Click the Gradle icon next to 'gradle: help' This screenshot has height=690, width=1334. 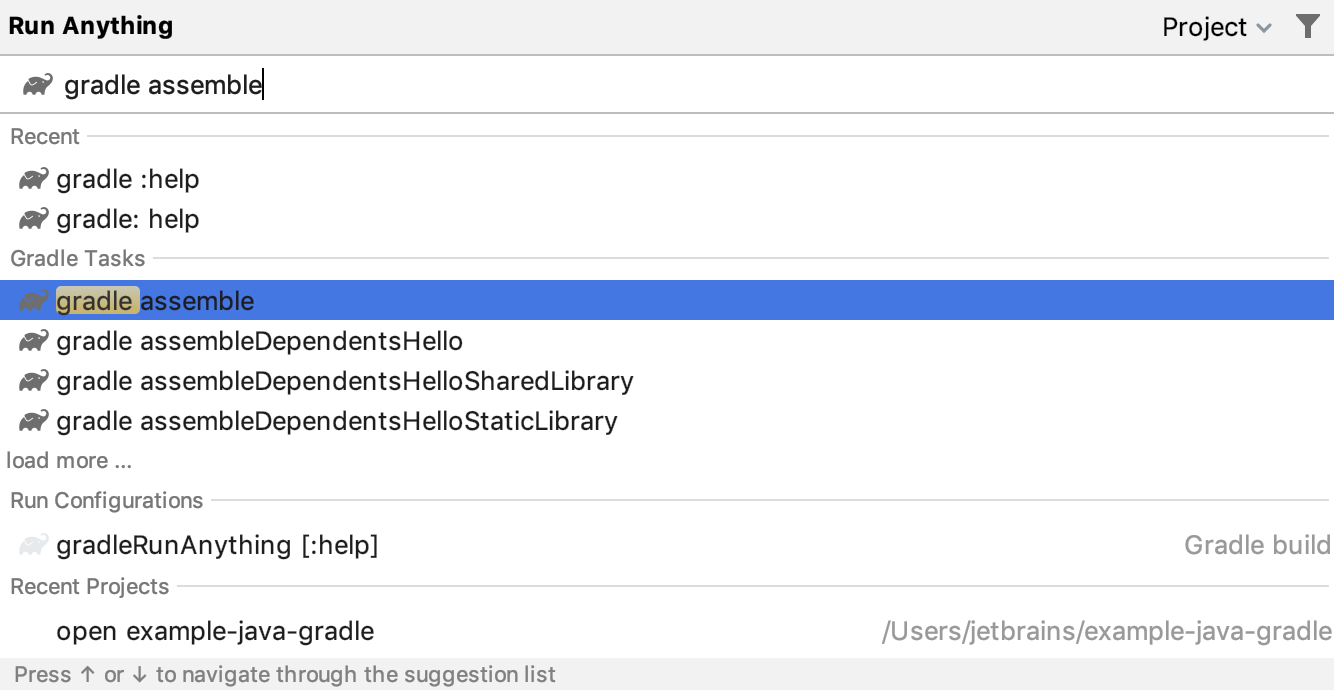pos(33,218)
